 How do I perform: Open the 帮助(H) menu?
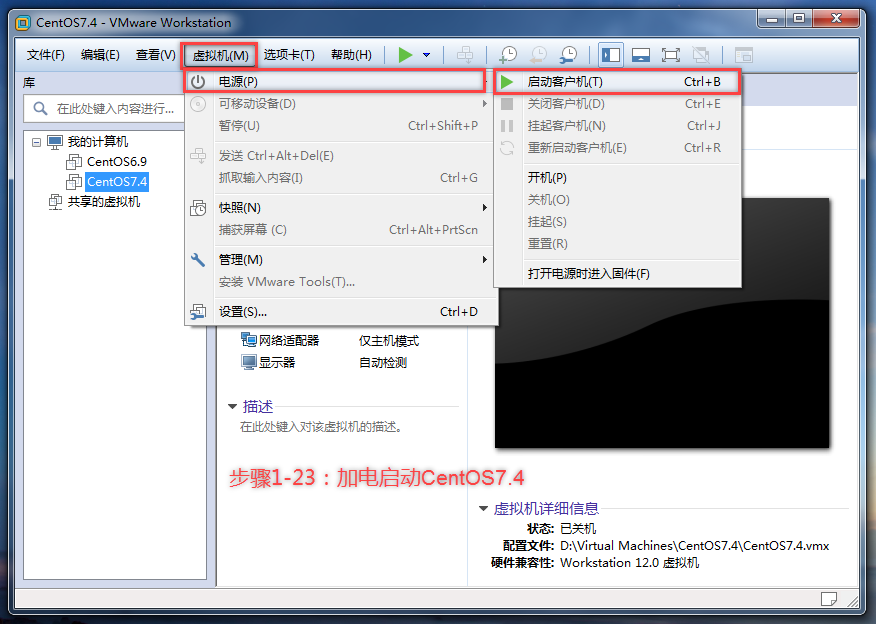[351, 55]
